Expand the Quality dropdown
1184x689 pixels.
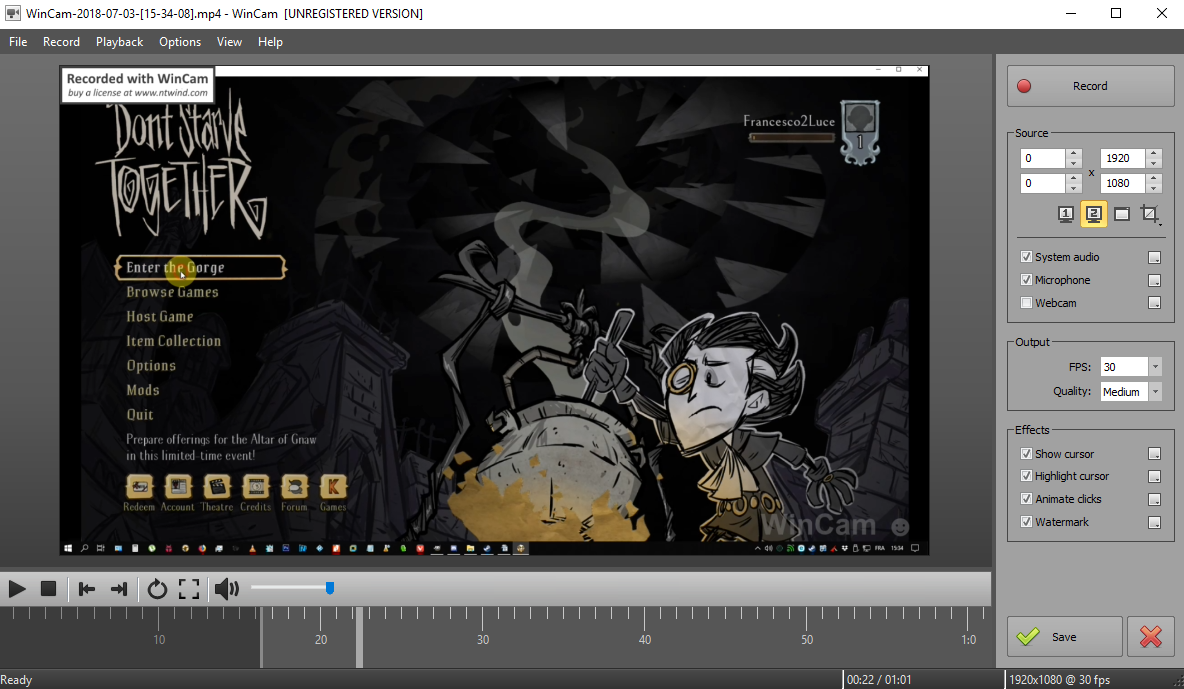point(1155,391)
